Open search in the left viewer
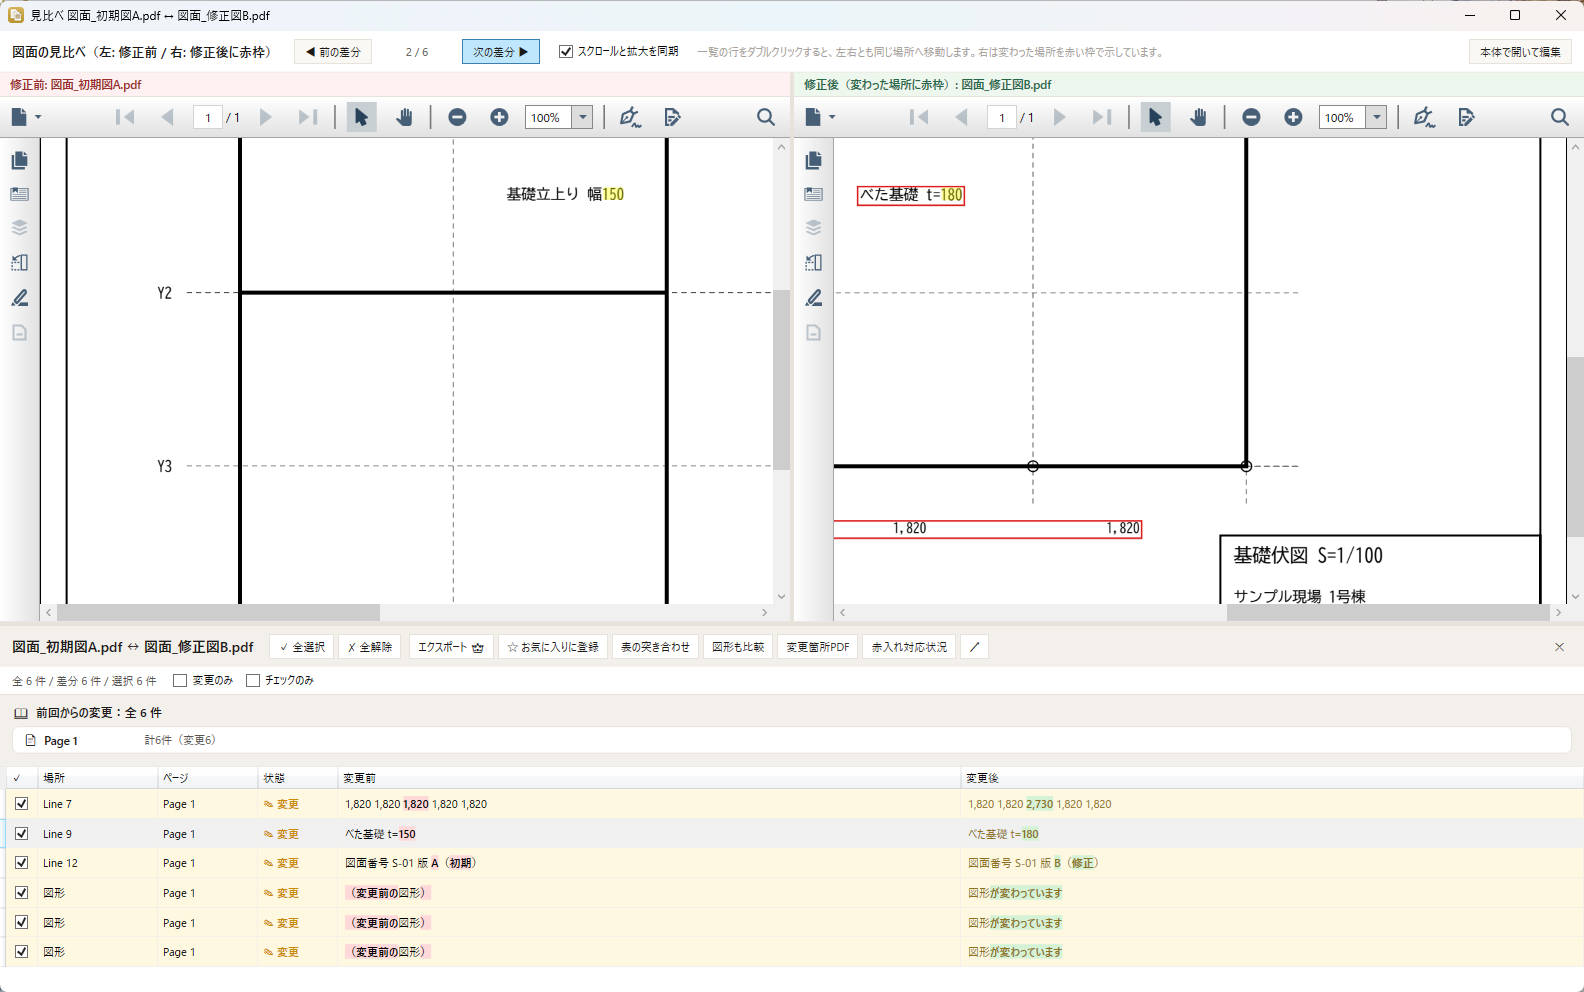The width and height of the screenshot is (1584, 992). point(766,117)
